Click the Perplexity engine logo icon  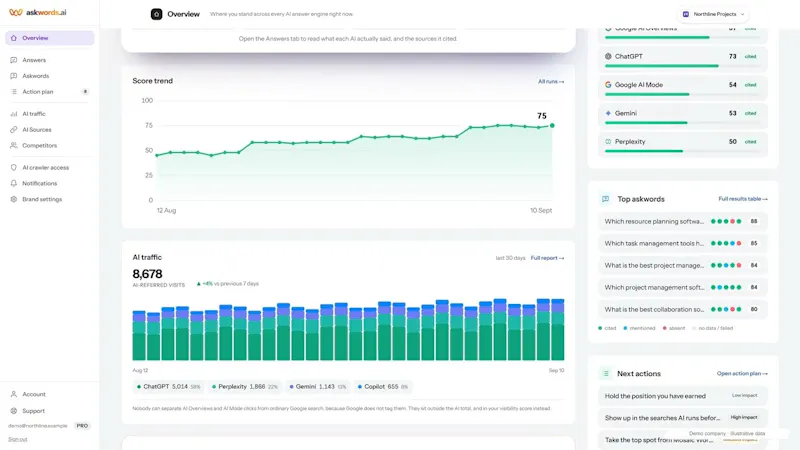(608, 142)
